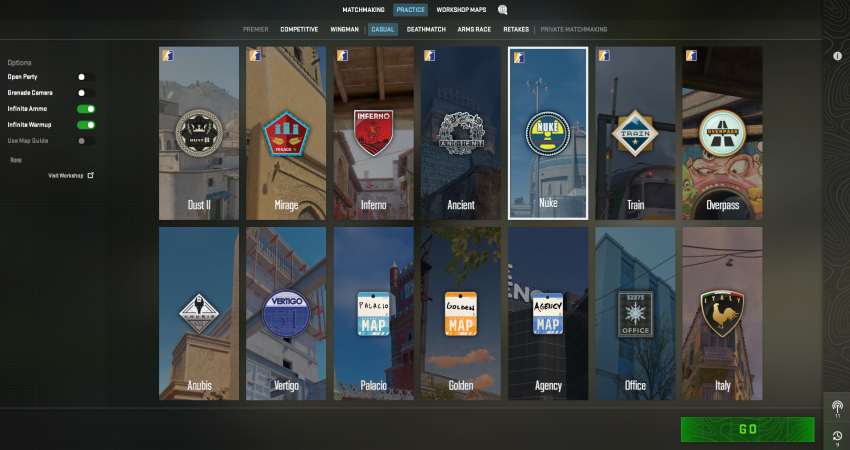850x450 pixels.
Task: Select the Deathmatch game mode
Action: click(427, 29)
